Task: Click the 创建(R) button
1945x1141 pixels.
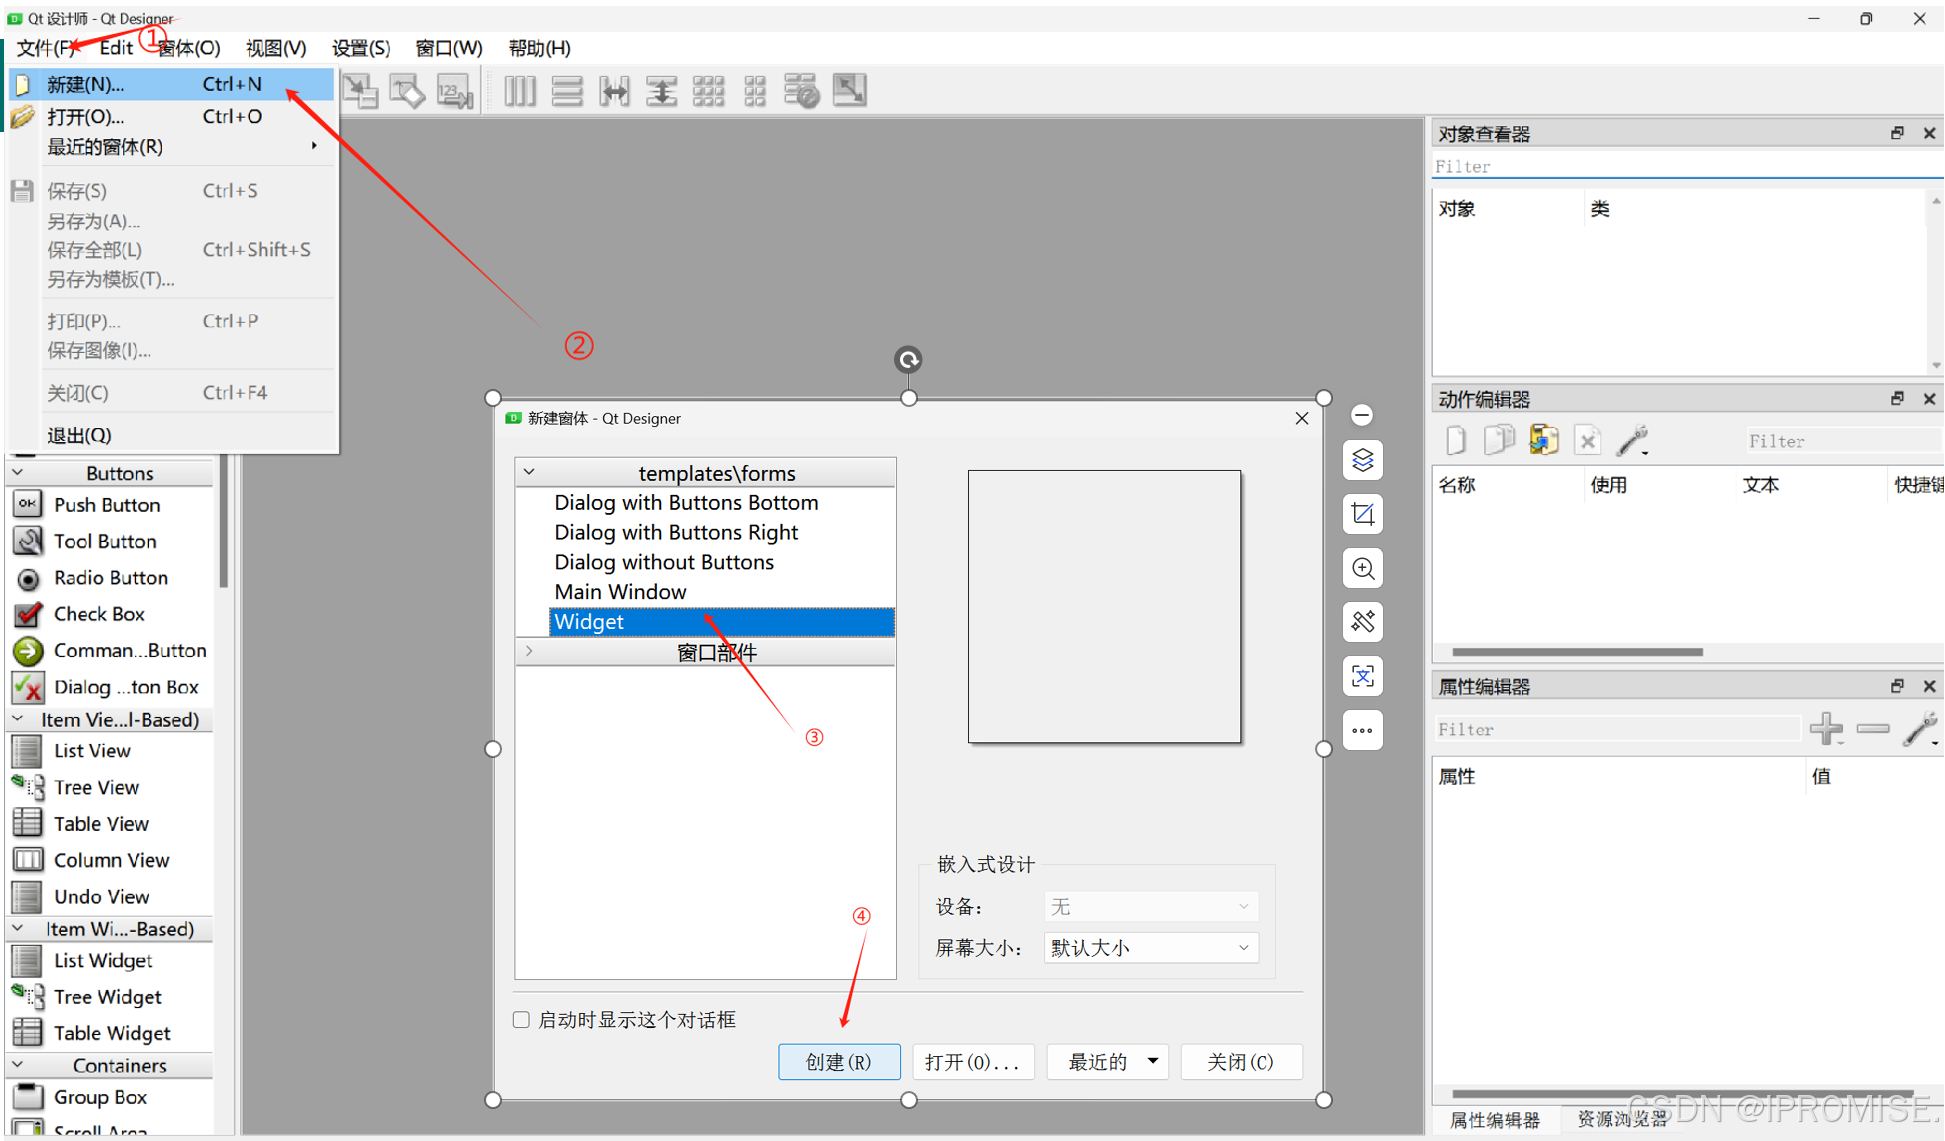Action: (838, 1061)
